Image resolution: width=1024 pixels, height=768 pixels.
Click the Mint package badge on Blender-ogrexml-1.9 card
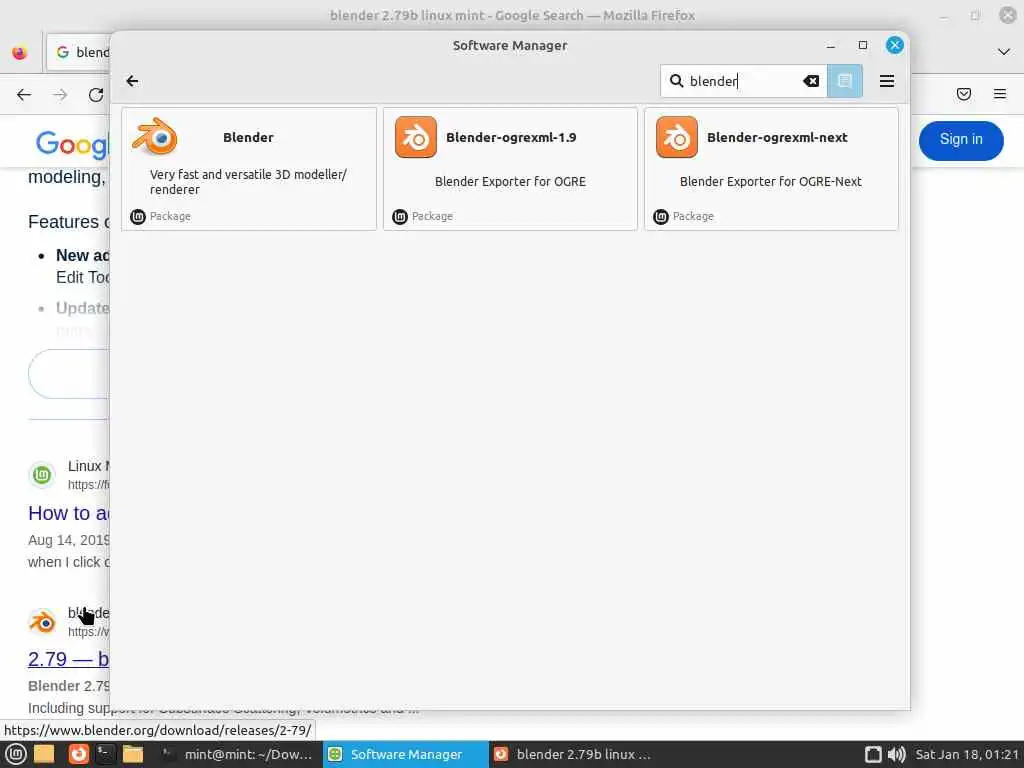[x=400, y=216]
